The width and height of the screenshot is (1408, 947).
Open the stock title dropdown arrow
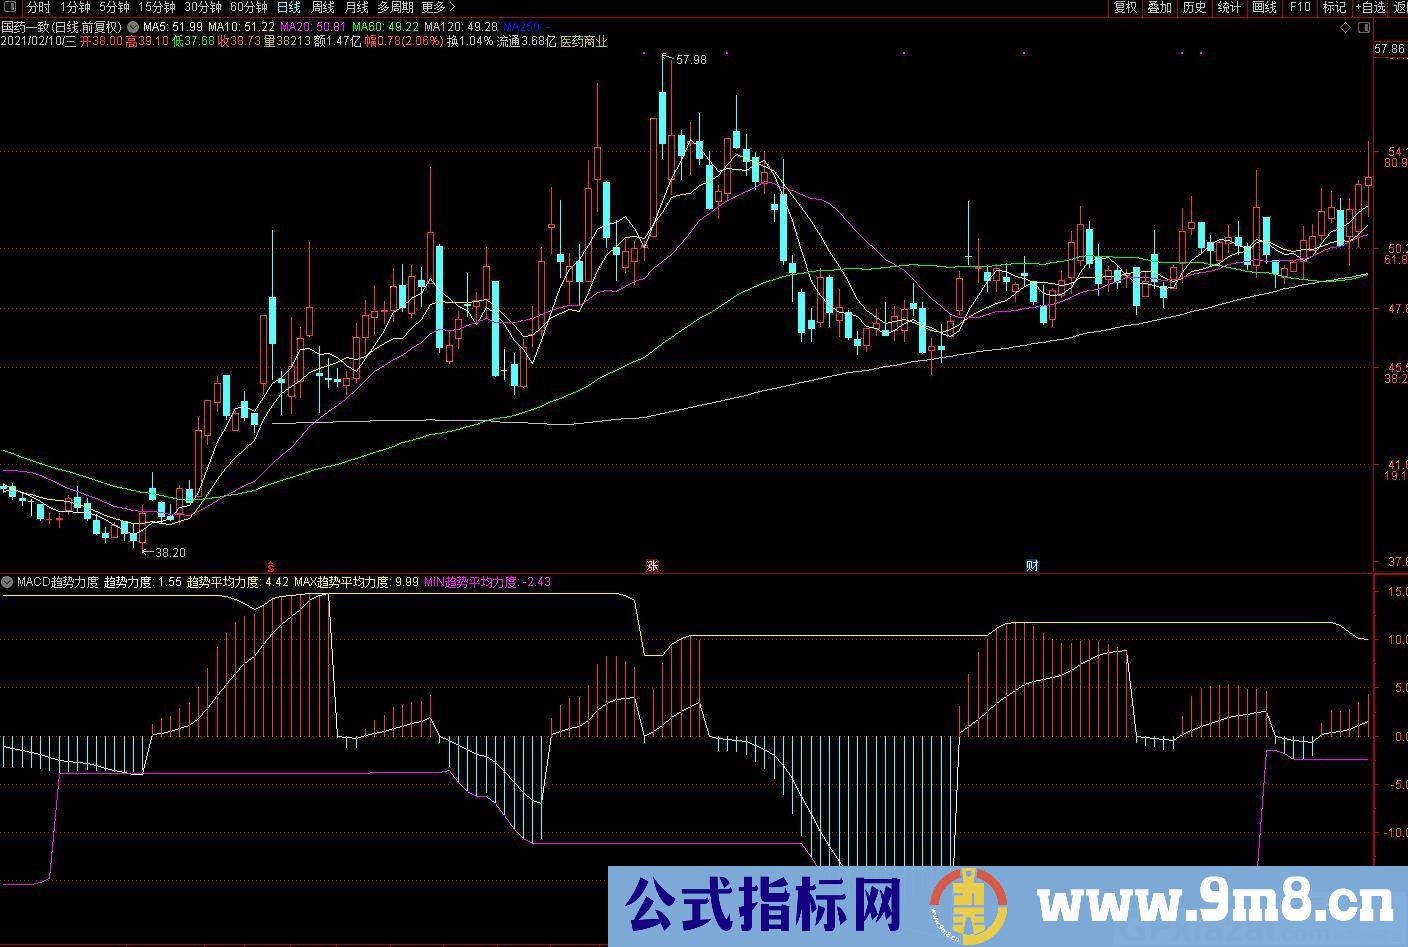tap(133, 27)
